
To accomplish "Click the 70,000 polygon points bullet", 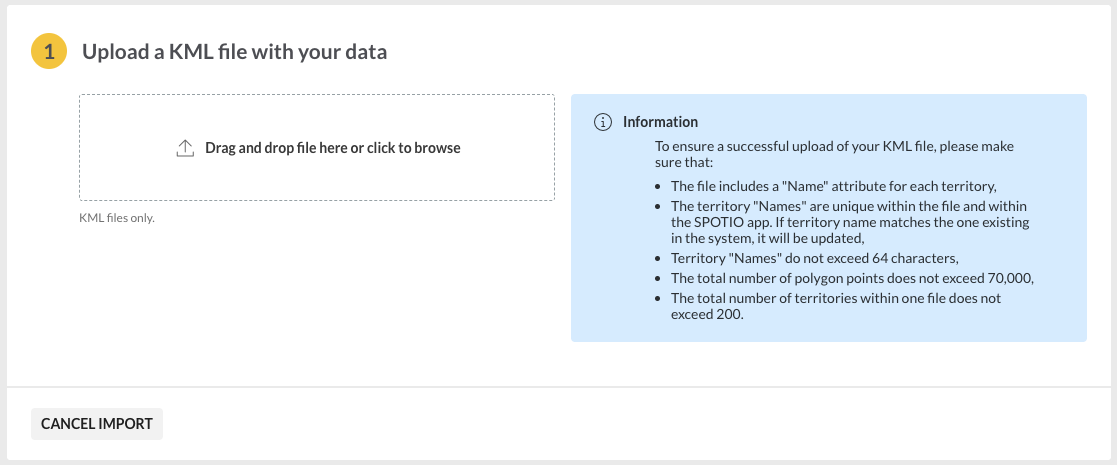I will (853, 278).
